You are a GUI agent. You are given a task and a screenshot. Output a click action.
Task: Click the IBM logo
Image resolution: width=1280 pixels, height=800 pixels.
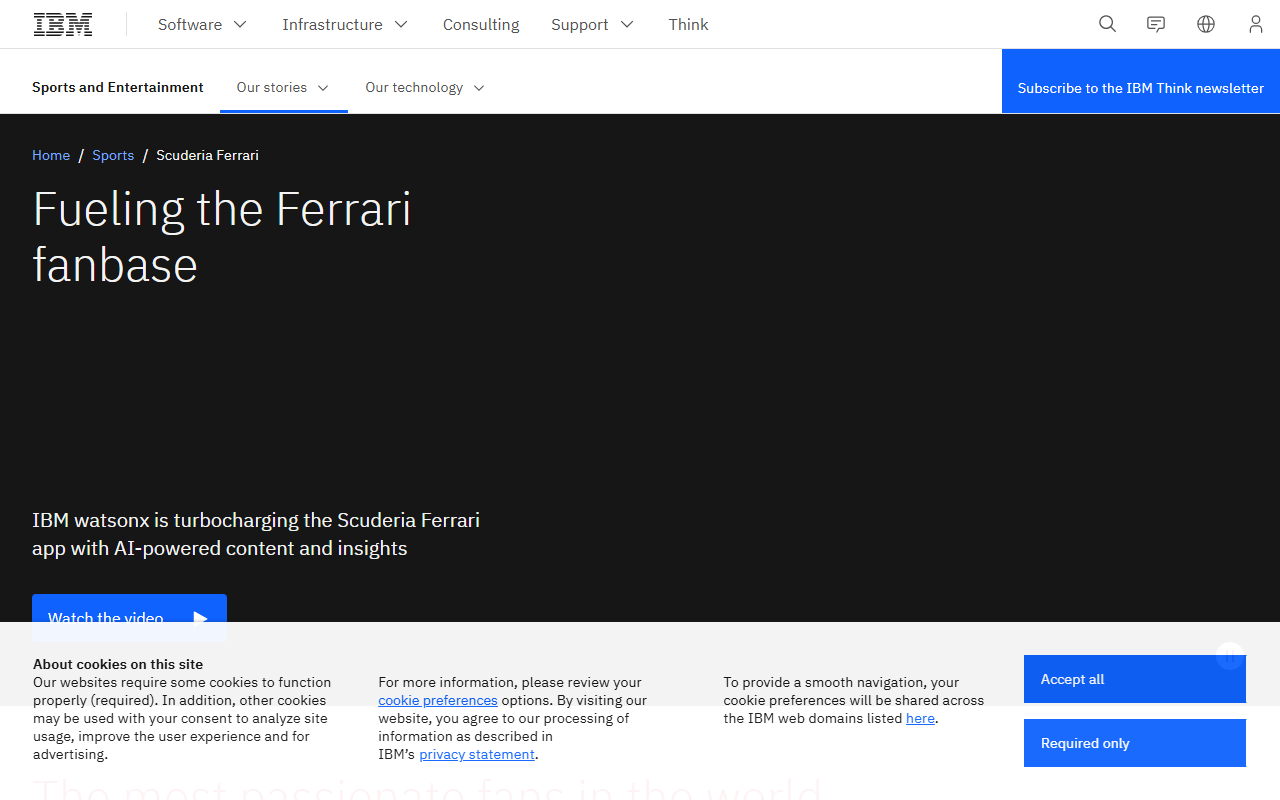tap(63, 24)
